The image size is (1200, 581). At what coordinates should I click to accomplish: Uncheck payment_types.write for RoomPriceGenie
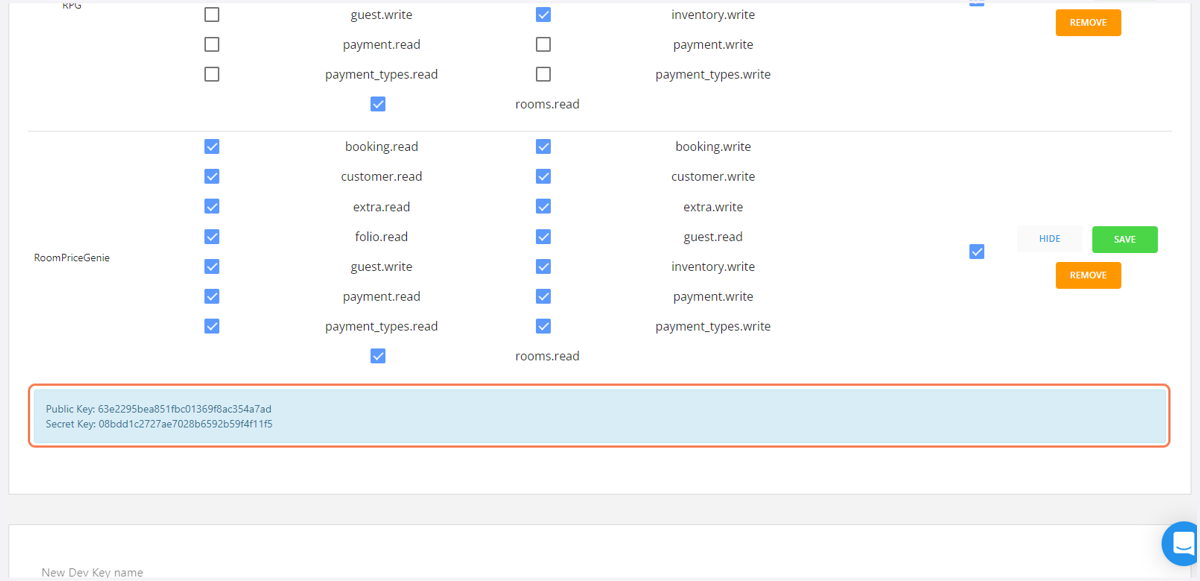(543, 326)
